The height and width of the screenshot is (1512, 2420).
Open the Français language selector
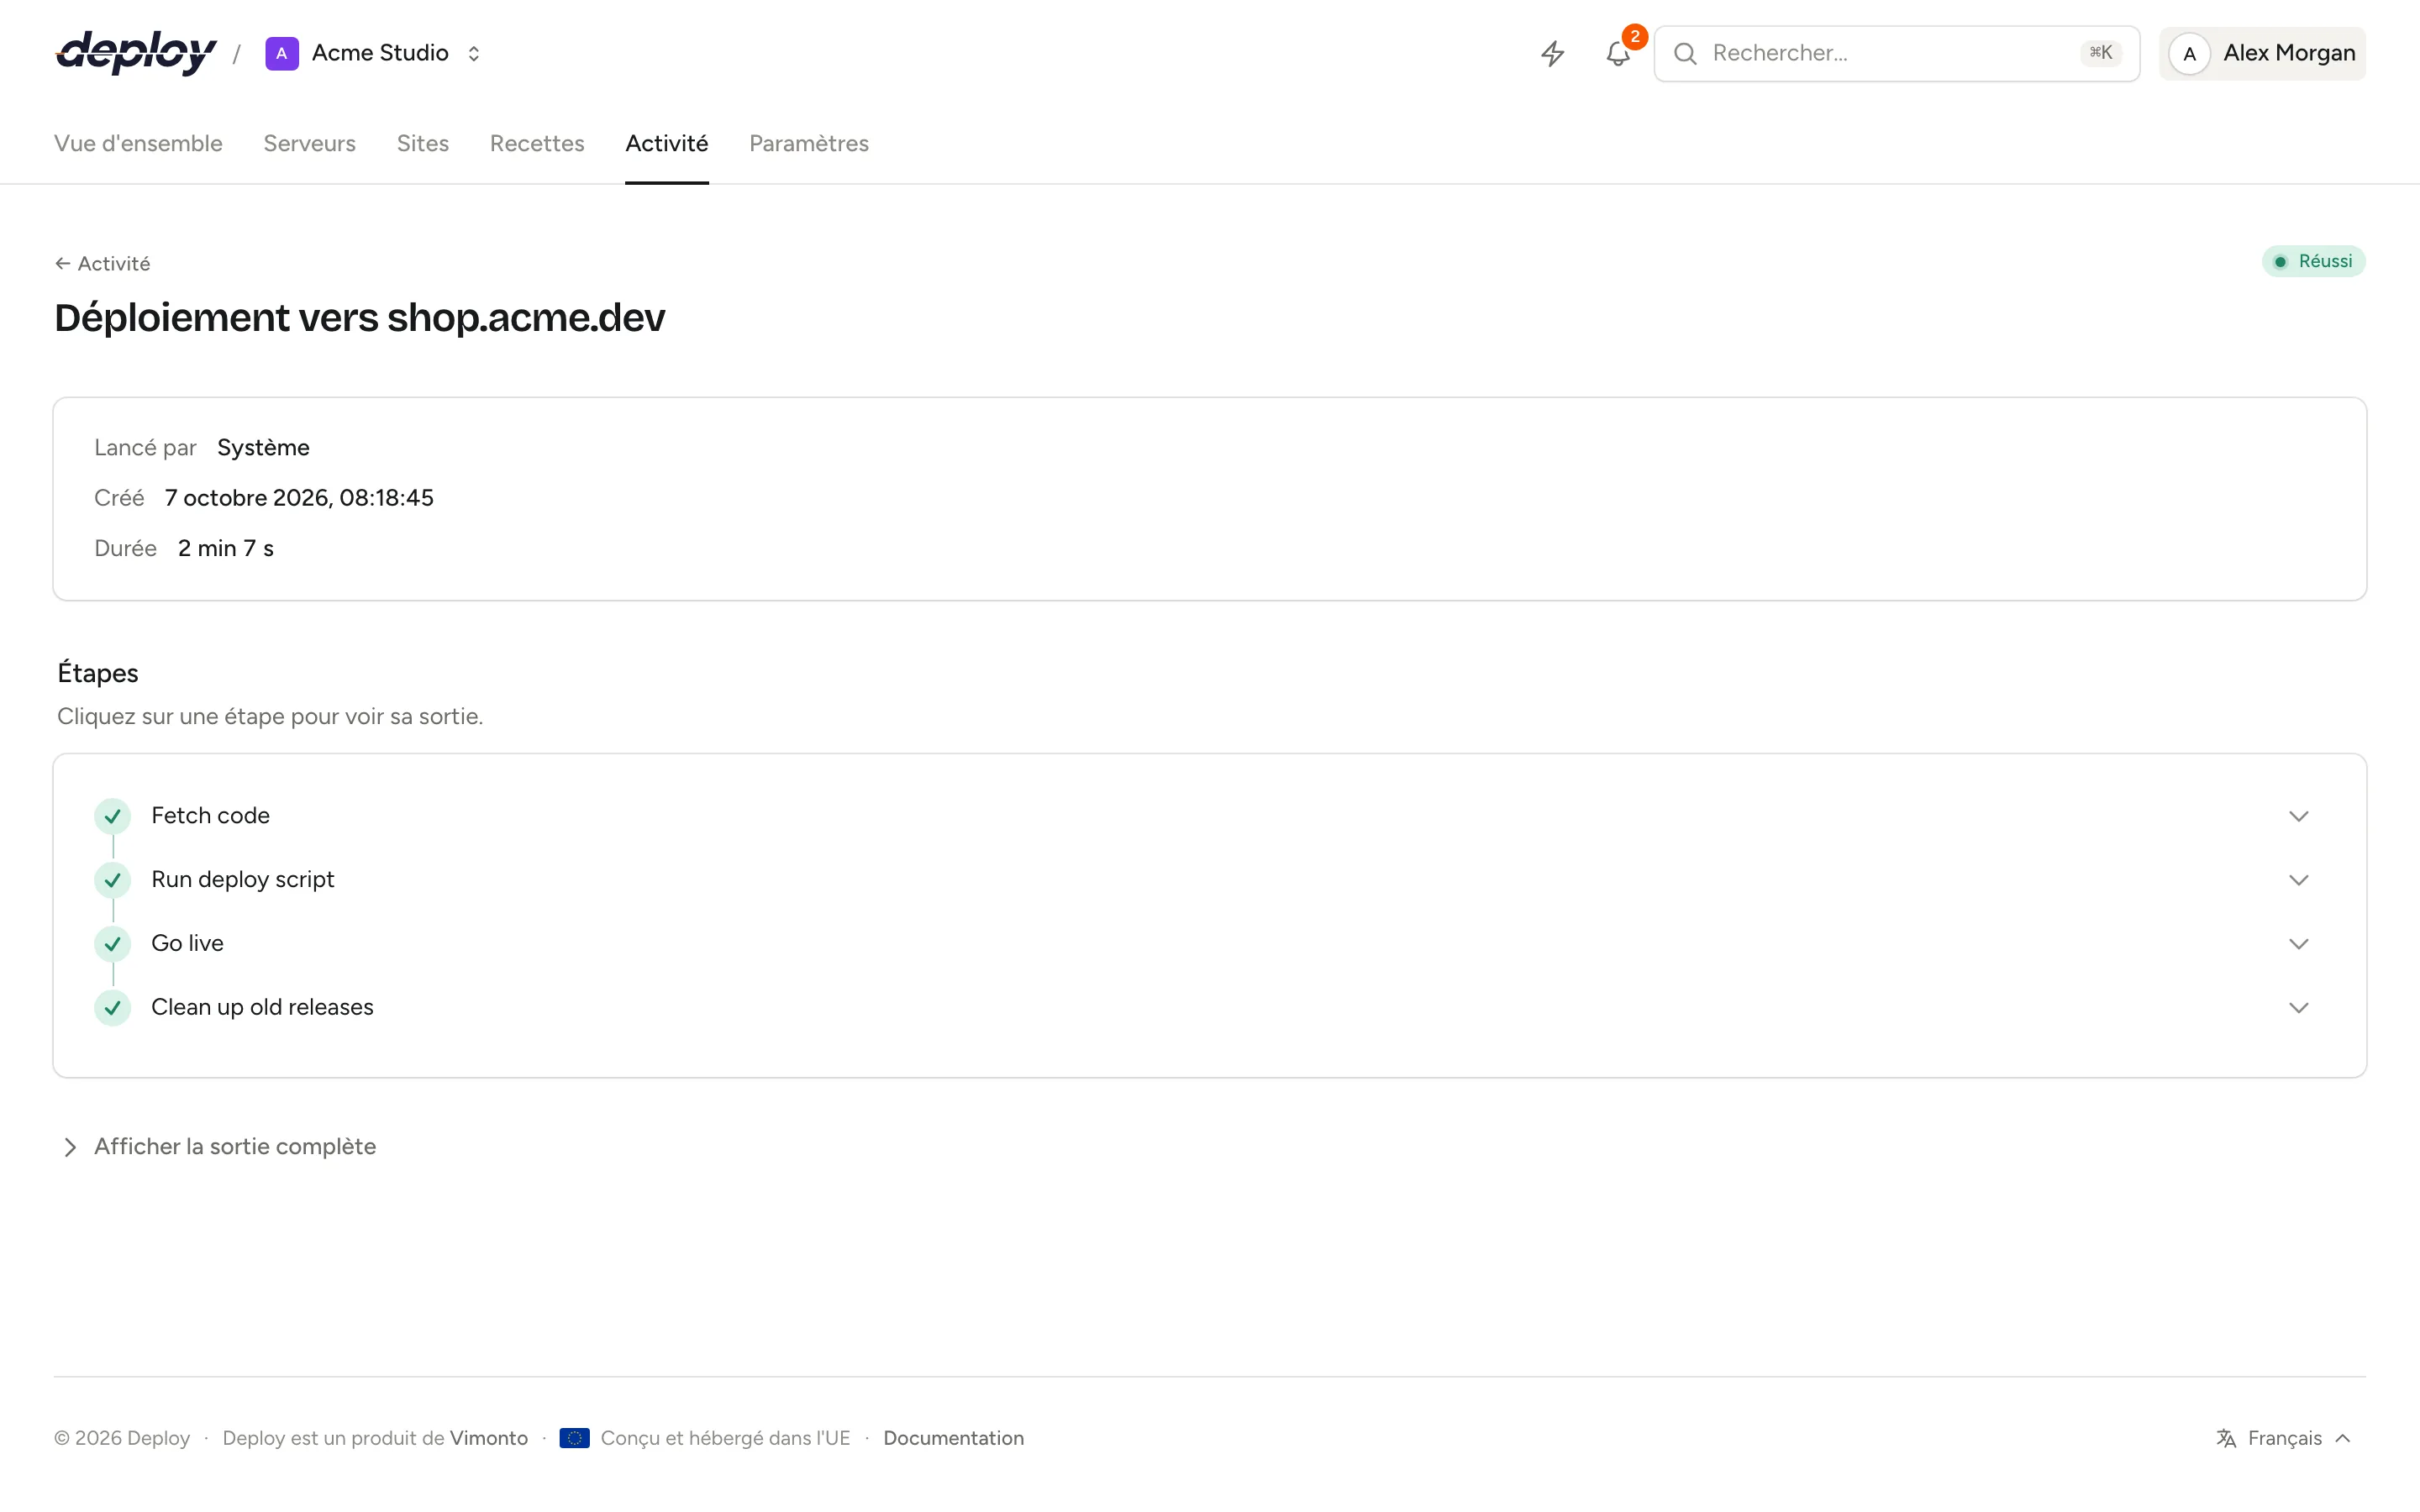tap(2284, 1438)
